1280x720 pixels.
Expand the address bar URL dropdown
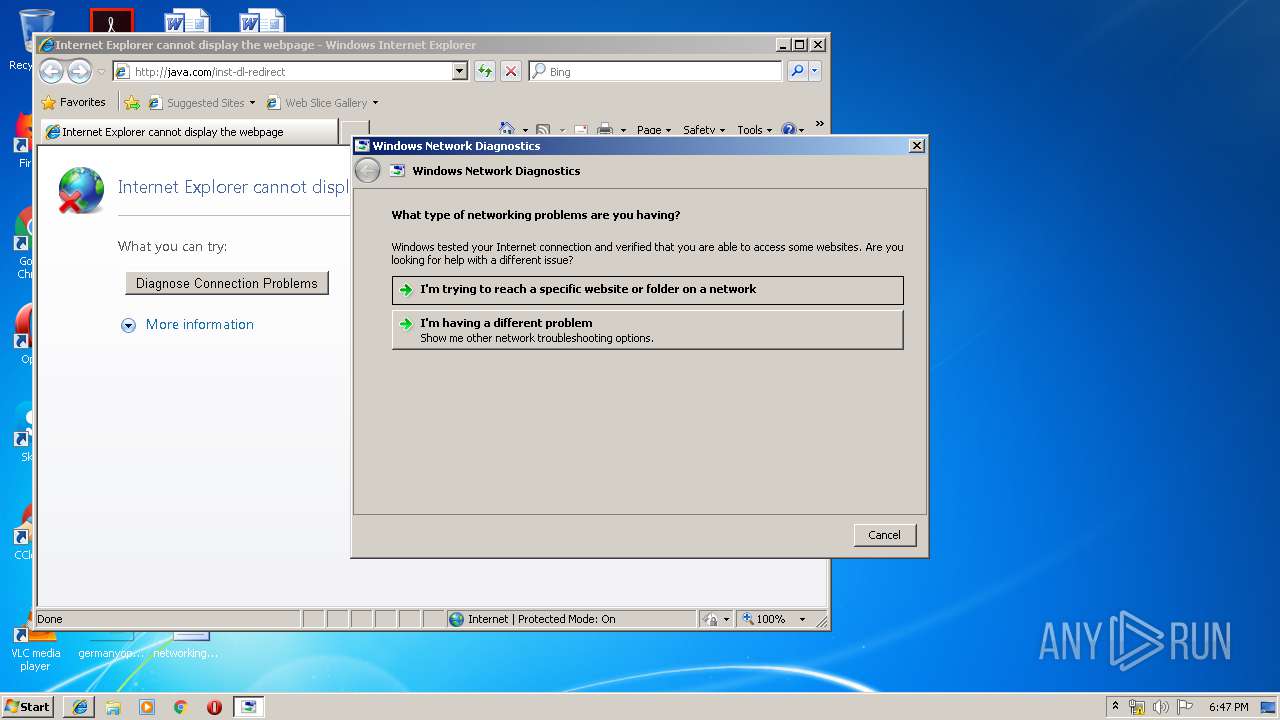pos(460,71)
